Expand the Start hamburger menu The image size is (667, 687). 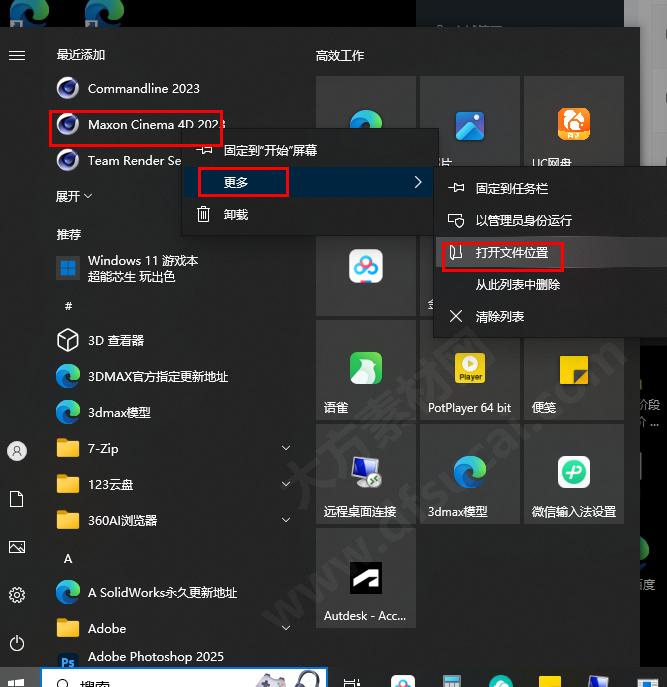(17, 56)
